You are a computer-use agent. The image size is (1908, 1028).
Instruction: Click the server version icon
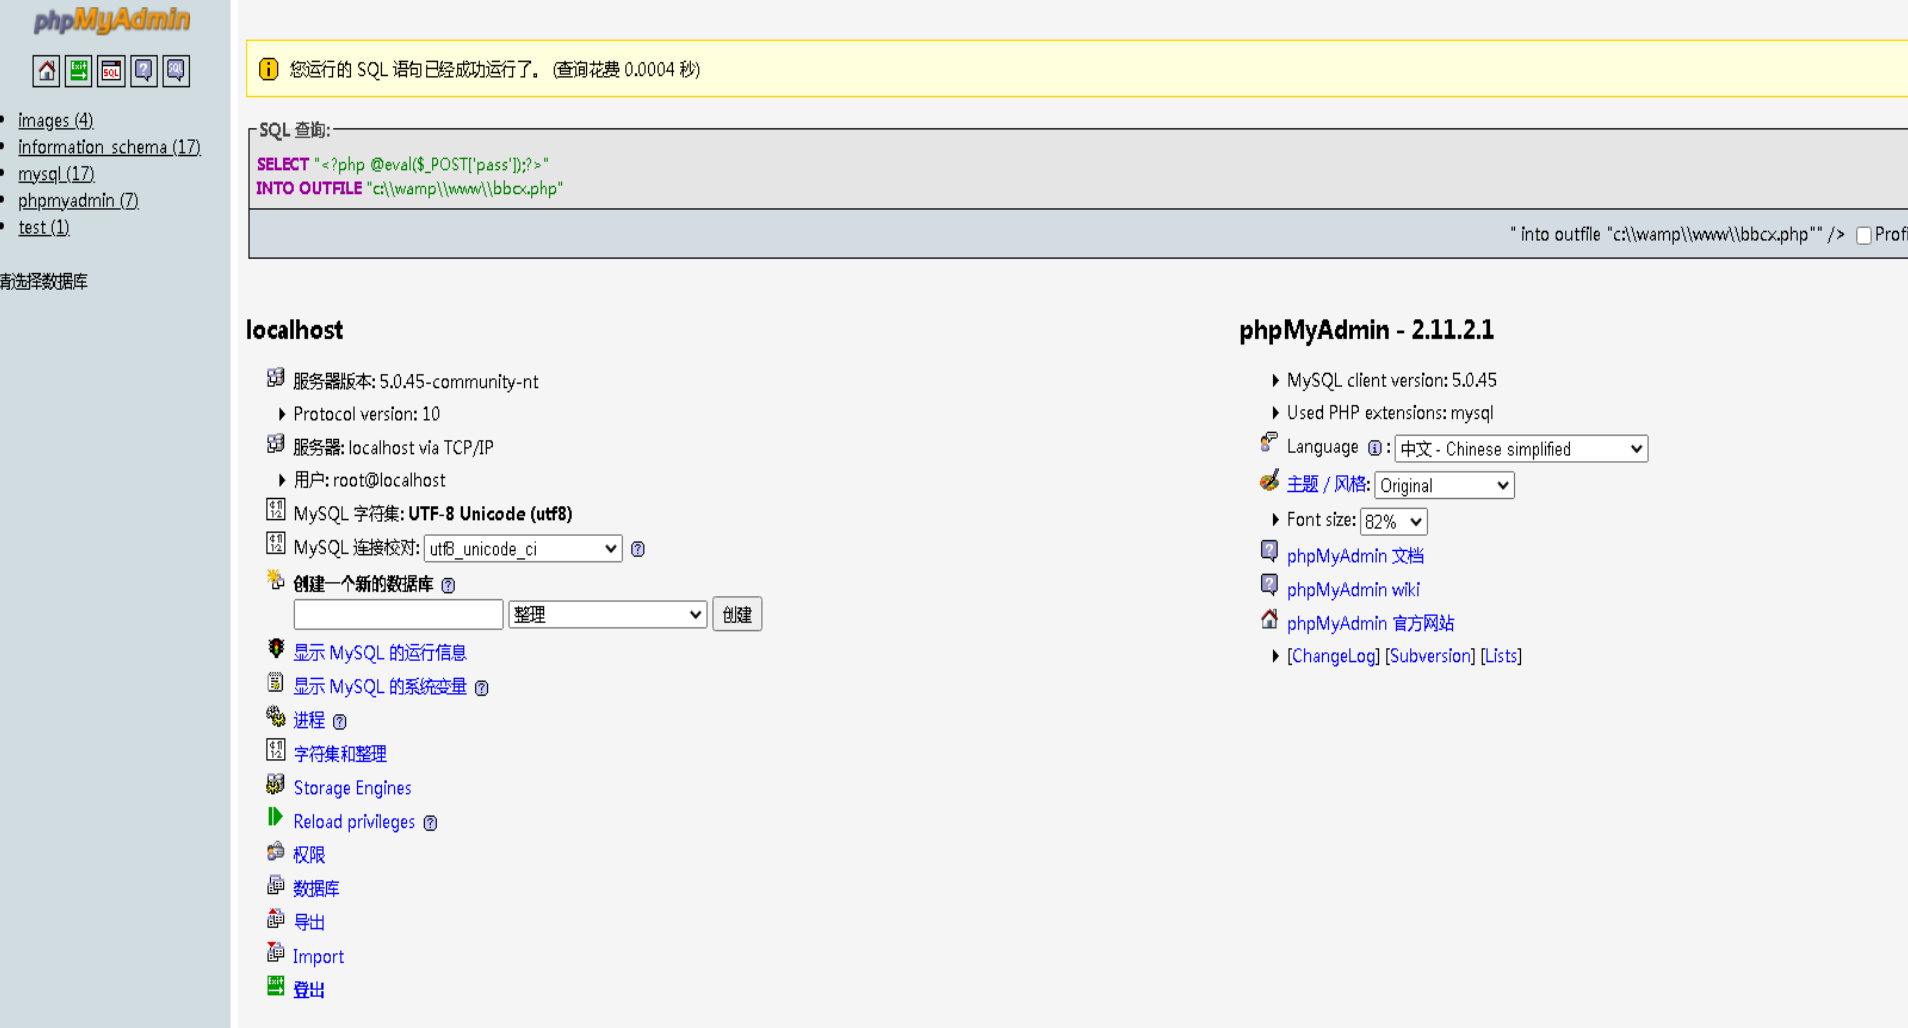276,378
